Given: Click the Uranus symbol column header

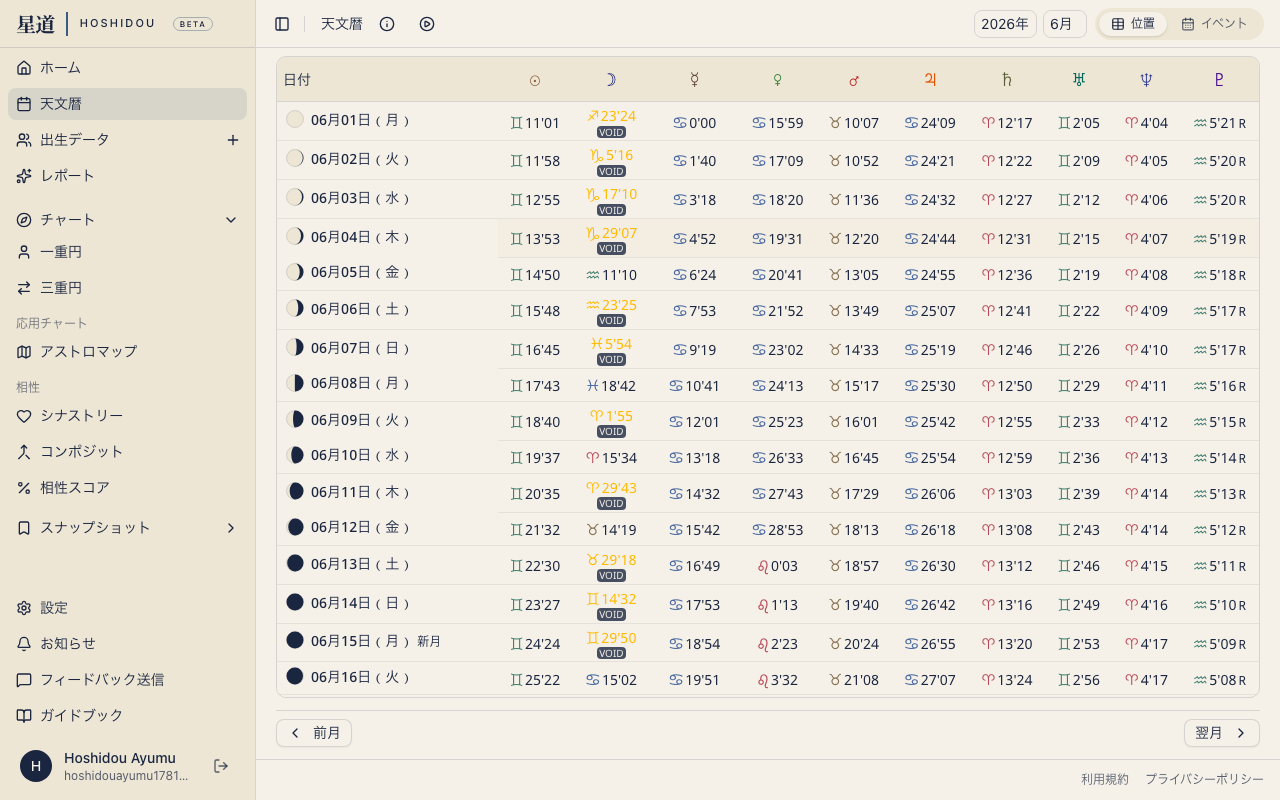Looking at the screenshot, I should coord(1079,80).
